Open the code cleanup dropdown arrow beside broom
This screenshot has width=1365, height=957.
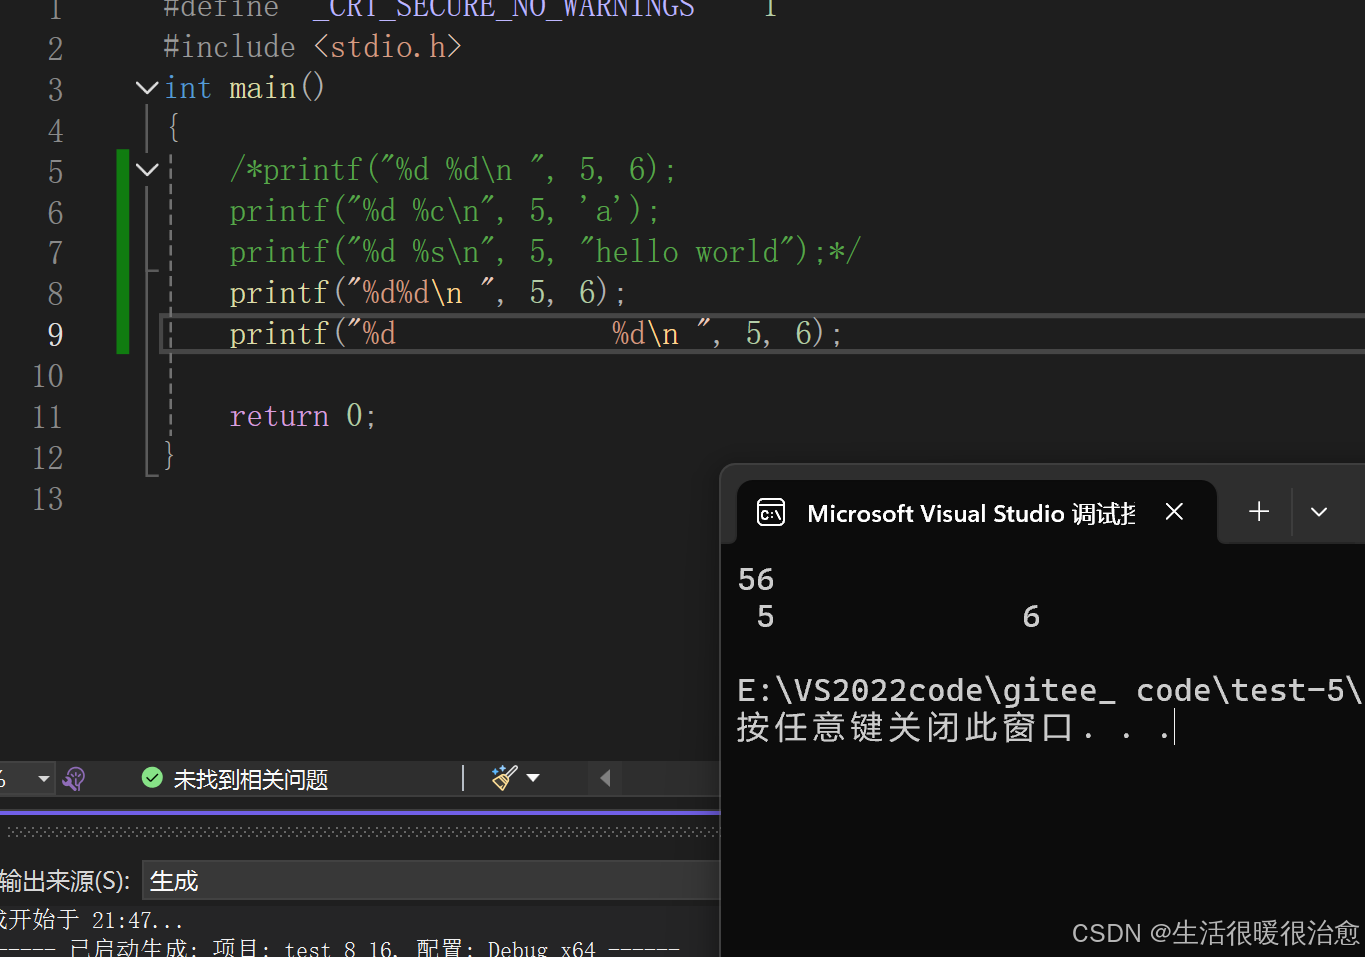coord(533,778)
